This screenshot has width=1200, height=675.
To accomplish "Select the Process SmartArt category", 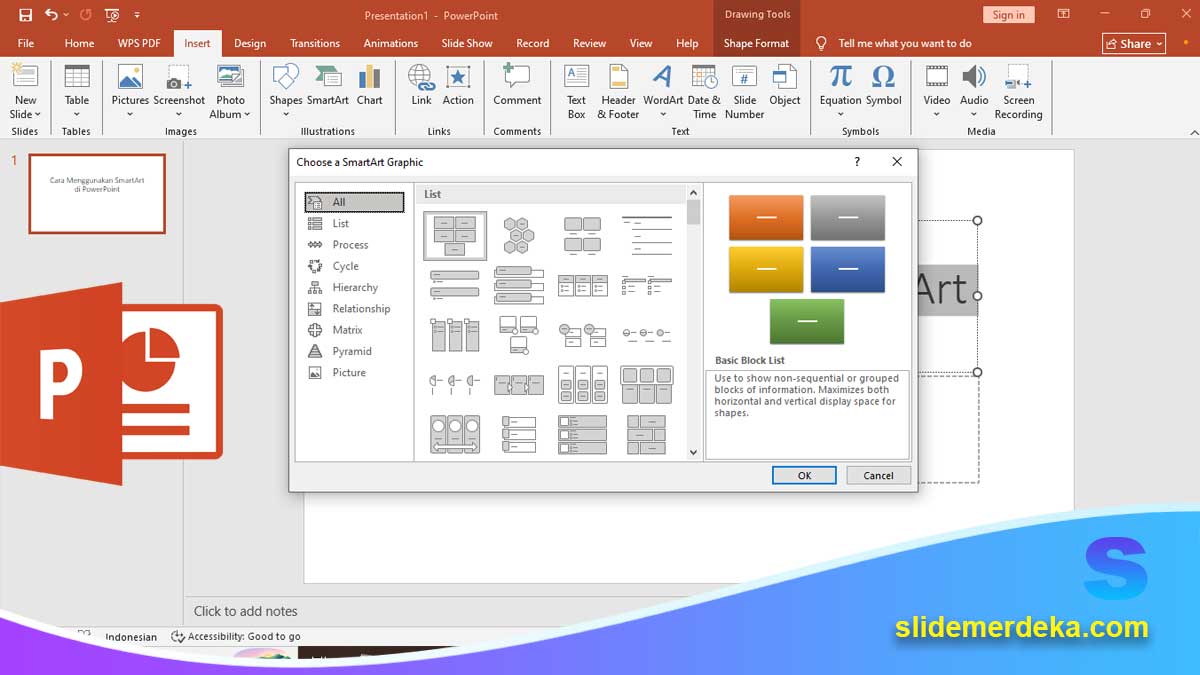I will [x=354, y=245].
